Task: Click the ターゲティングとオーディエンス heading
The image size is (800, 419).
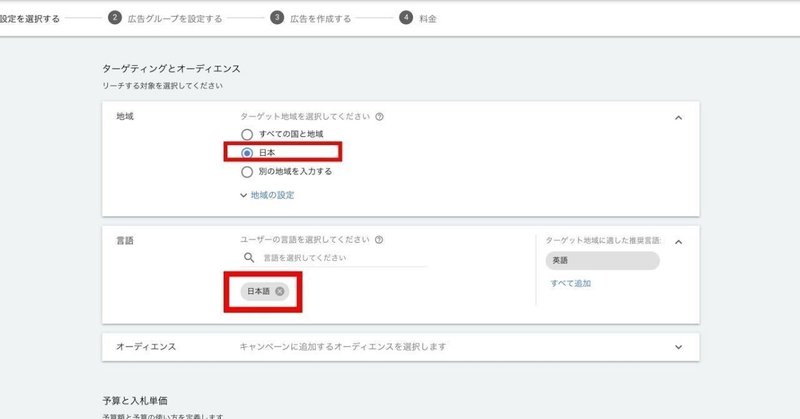Action: 171,68
